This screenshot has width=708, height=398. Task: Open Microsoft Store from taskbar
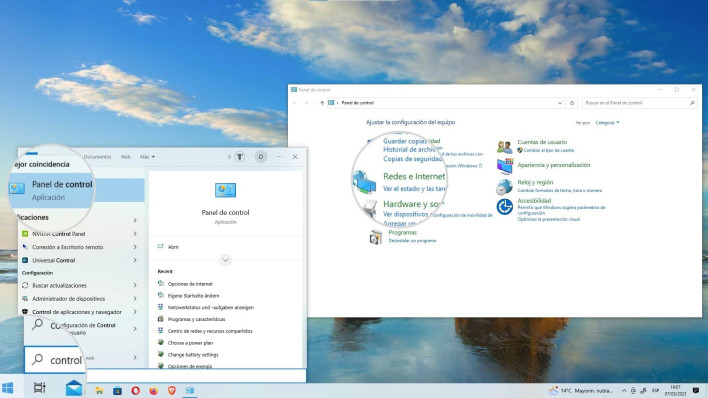(117, 390)
